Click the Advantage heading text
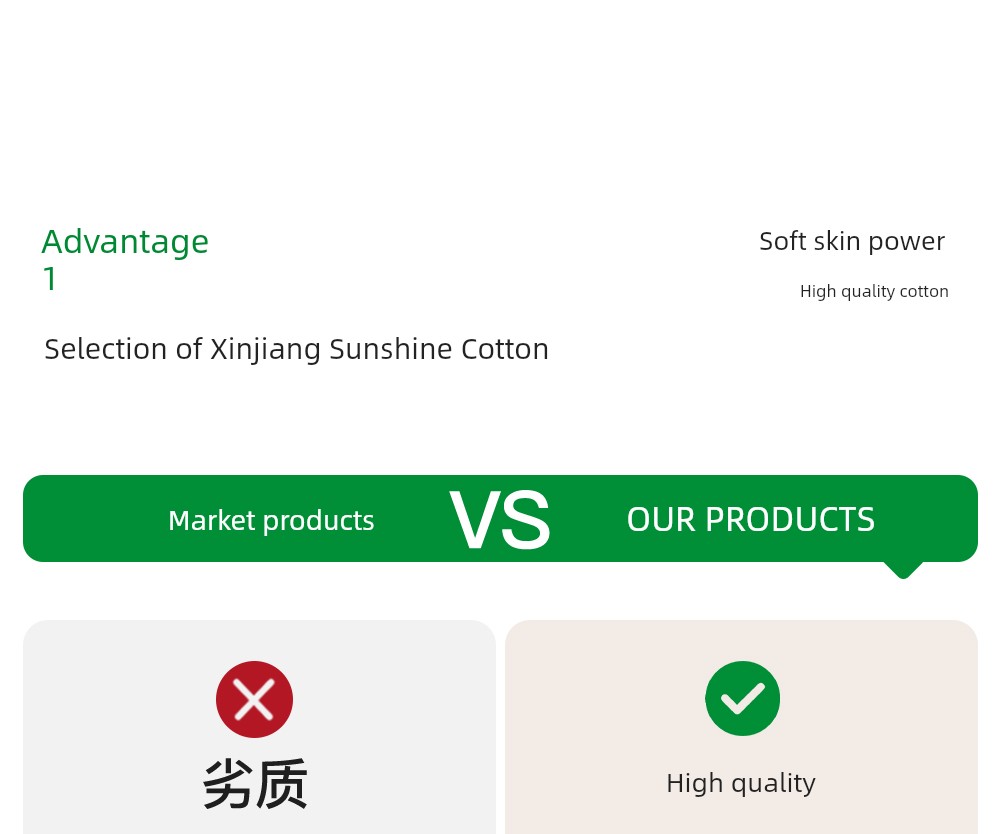Viewport: 1000px width, 834px height. click(125, 242)
